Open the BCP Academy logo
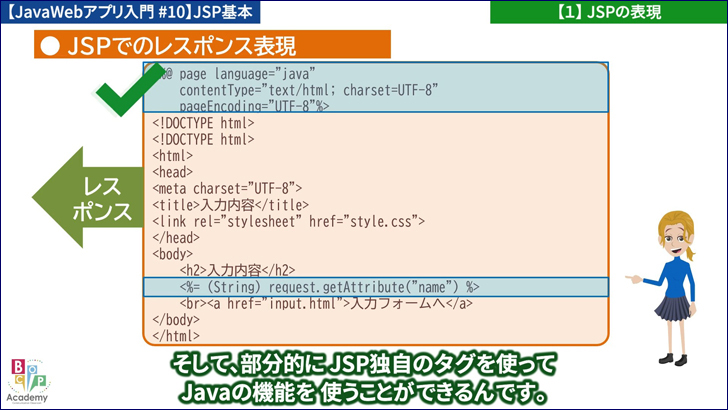Screen dimensions: 728x410 (x=27, y=381)
